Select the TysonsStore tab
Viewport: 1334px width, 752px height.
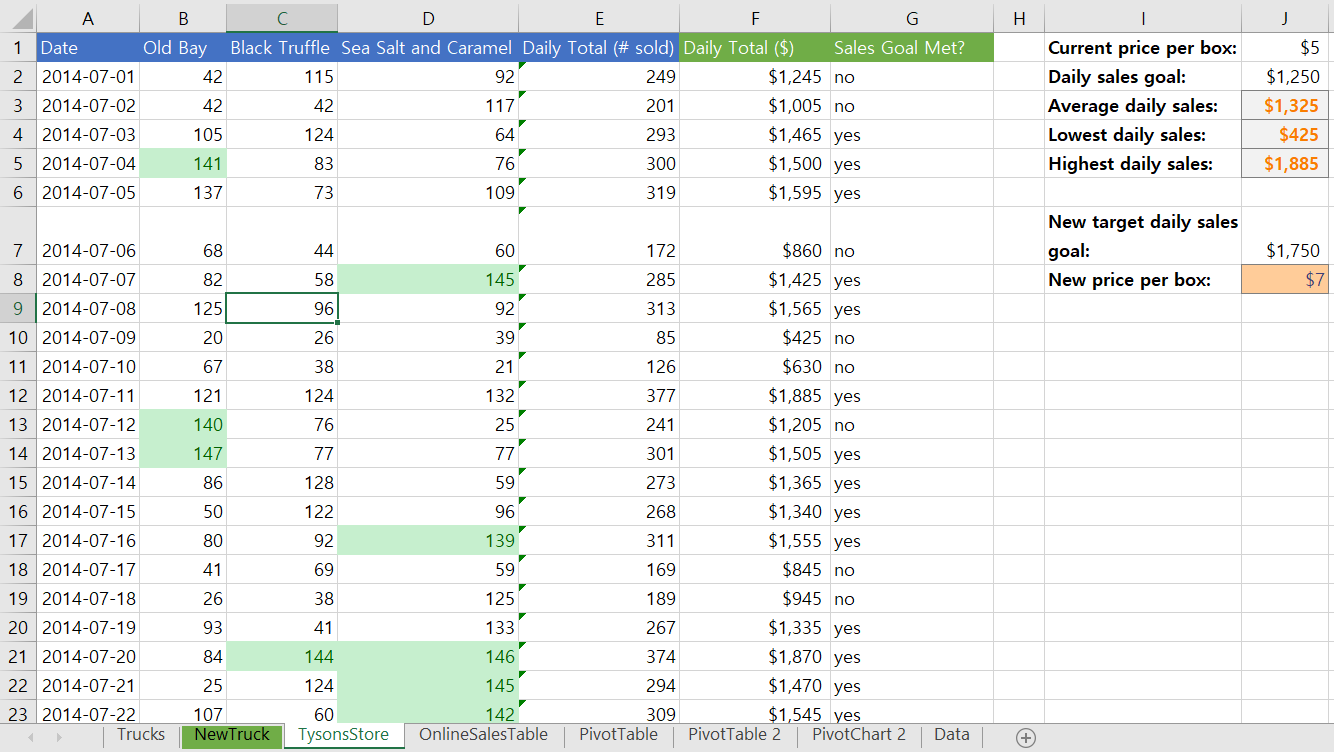pyautogui.click(x=344, y=734)
